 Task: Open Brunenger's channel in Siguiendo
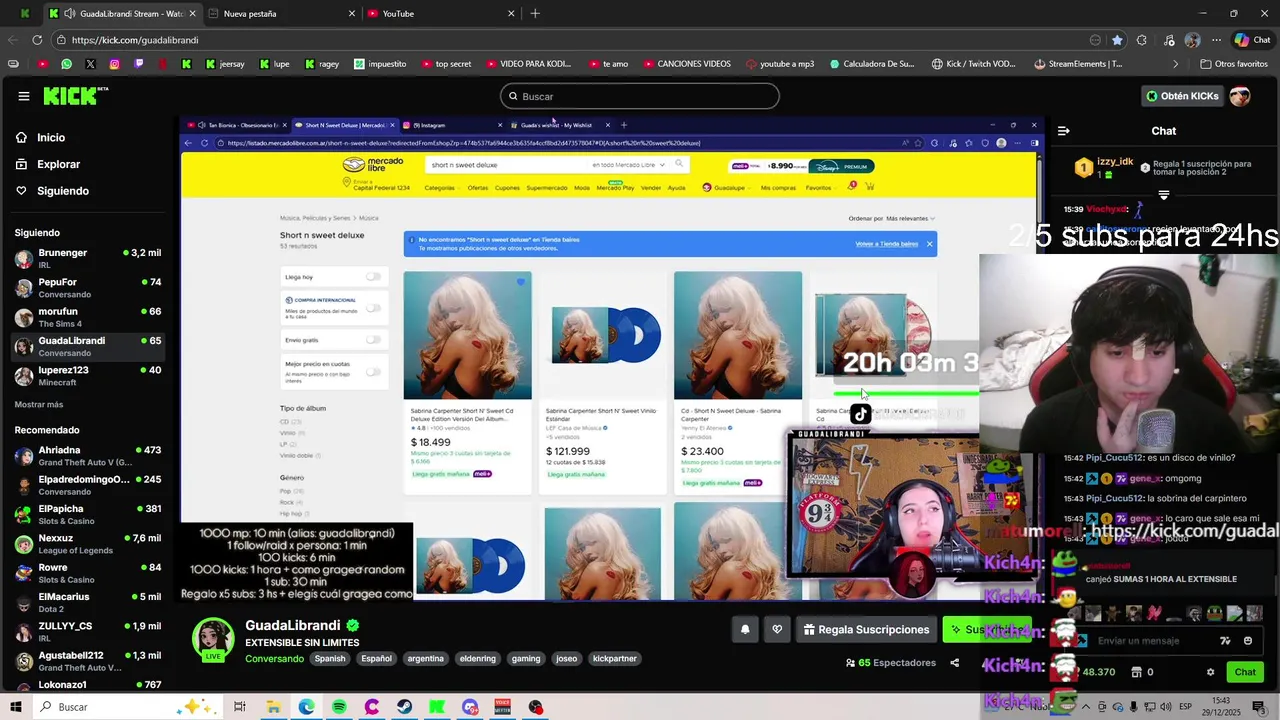[x=88, y=259]
